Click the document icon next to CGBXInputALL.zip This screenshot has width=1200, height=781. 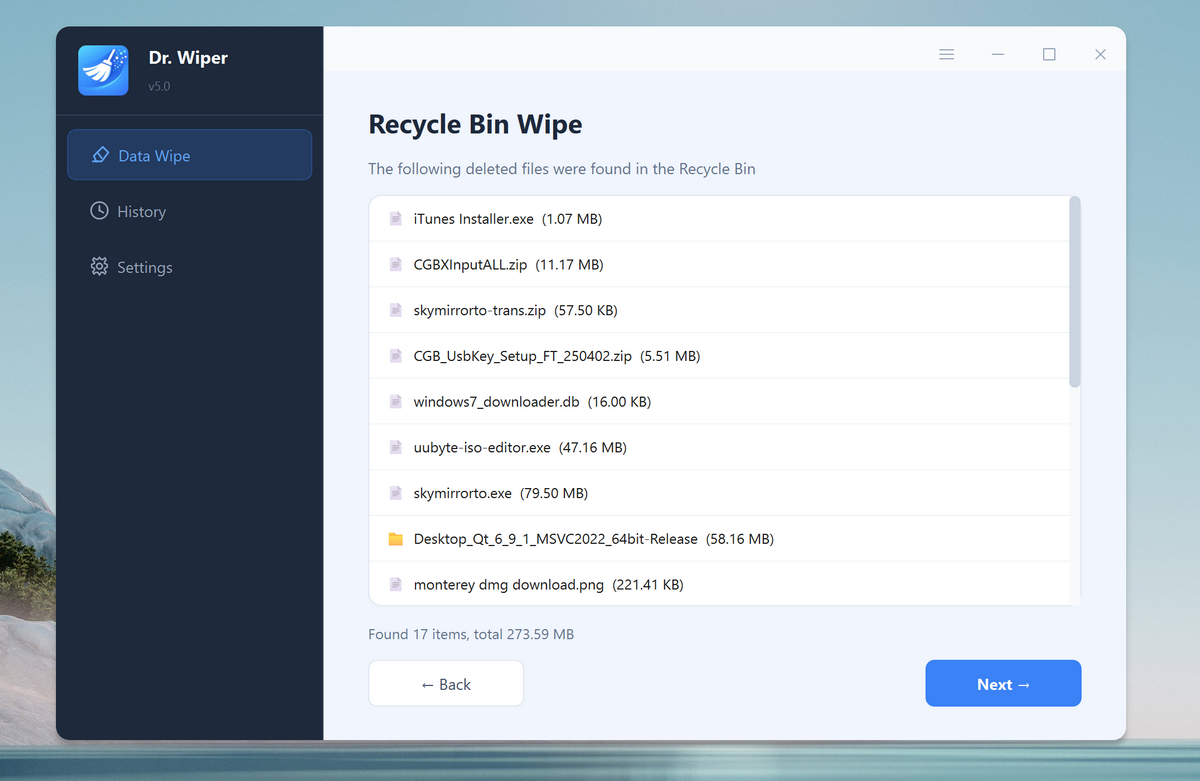(x=395, y=264)
